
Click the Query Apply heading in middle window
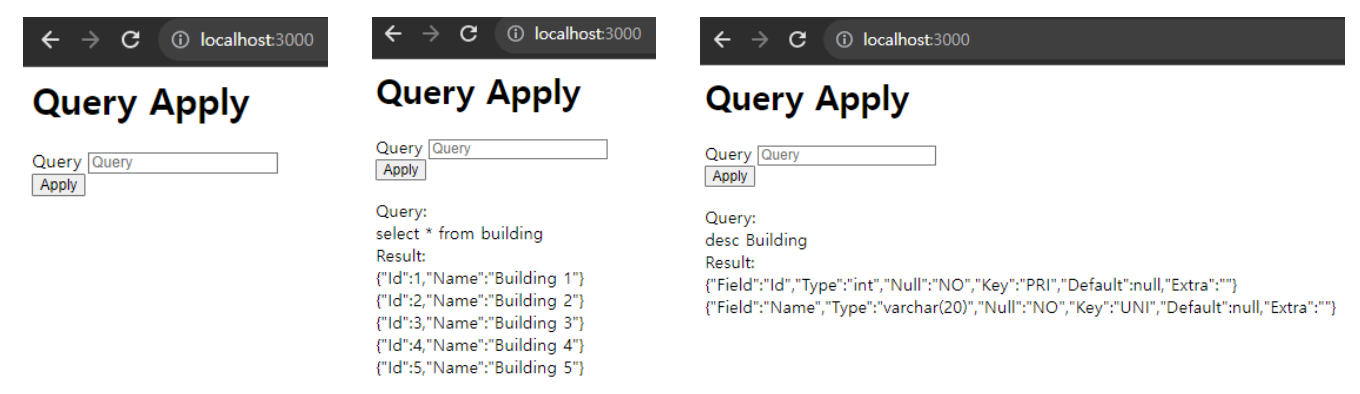[x=478, y=93]
